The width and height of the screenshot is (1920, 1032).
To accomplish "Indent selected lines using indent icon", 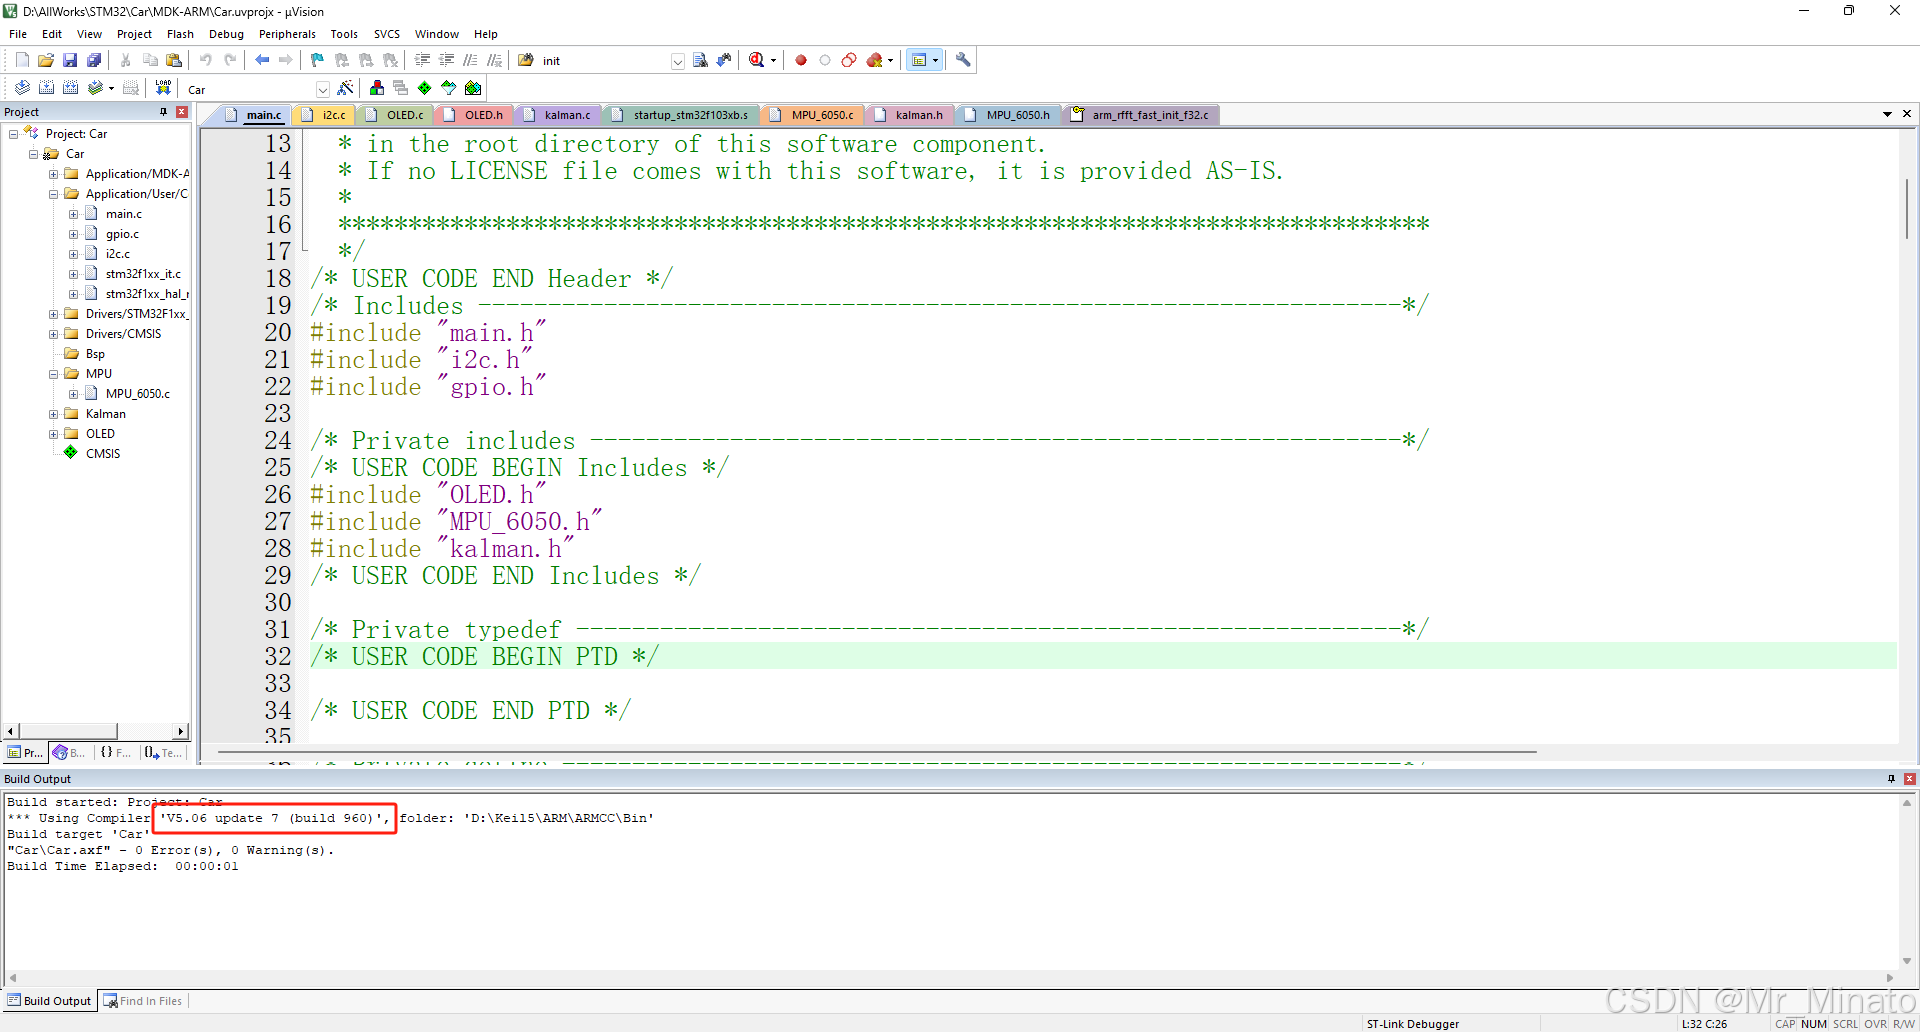I will click(x=422, y=60).
